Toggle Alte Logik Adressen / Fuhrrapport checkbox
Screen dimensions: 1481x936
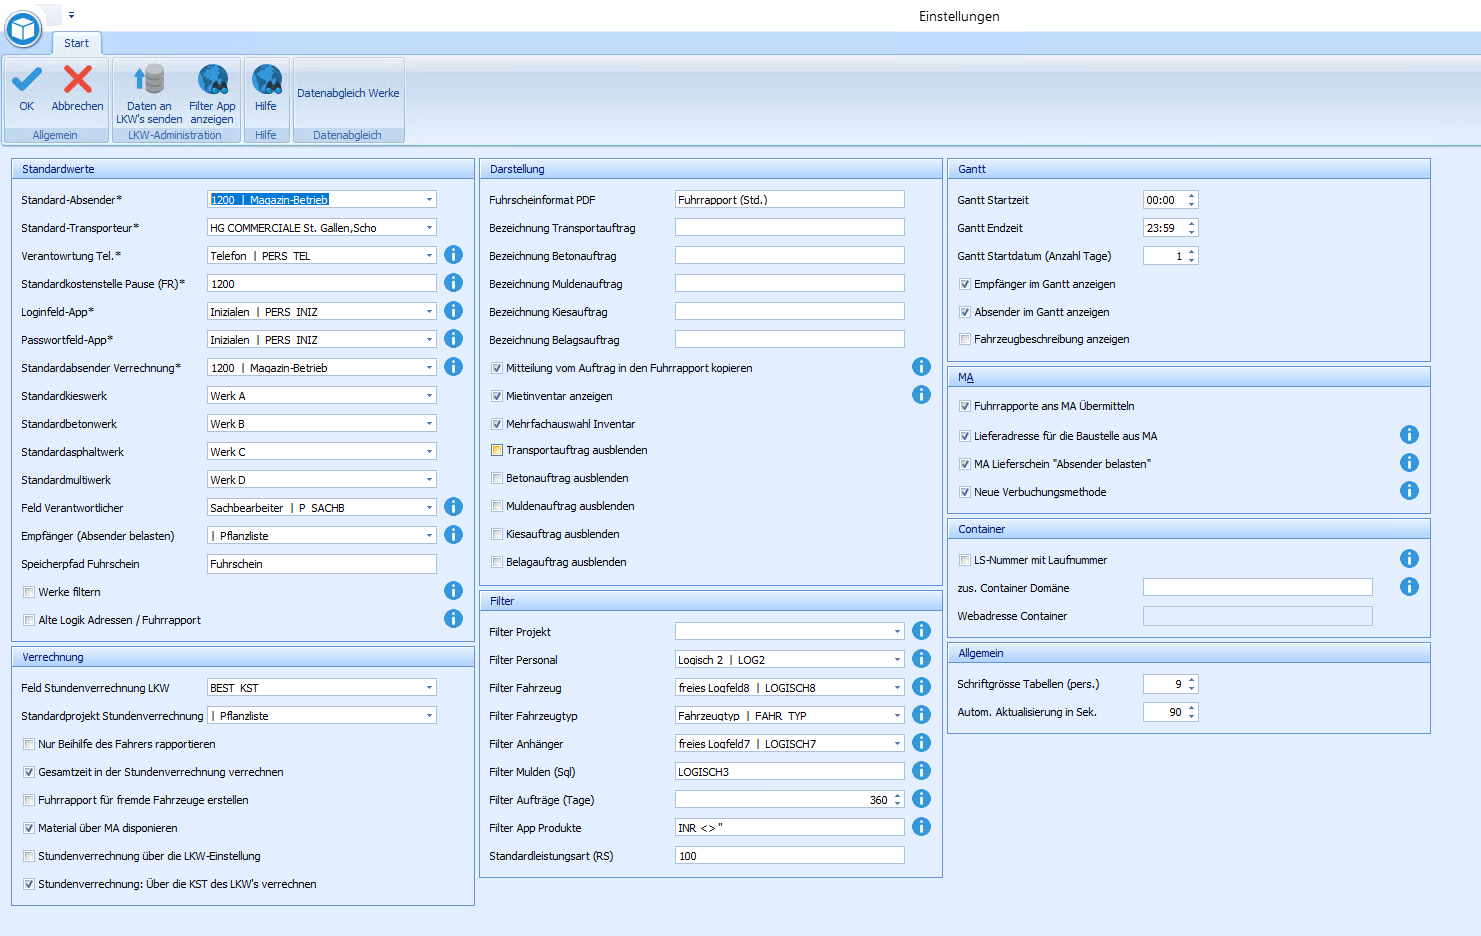click(29, 620)
